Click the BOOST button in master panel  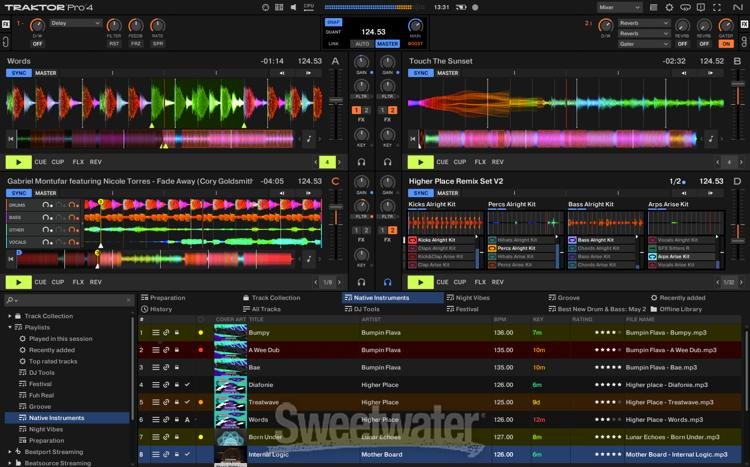pyautogui.click(x=415, y=44)
